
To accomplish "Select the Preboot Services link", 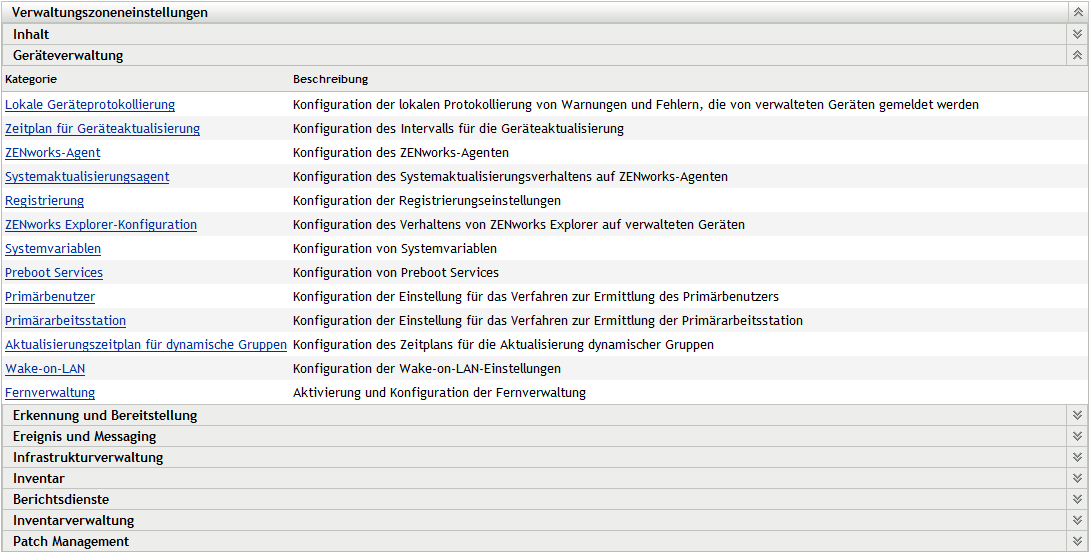I will 54,273.
